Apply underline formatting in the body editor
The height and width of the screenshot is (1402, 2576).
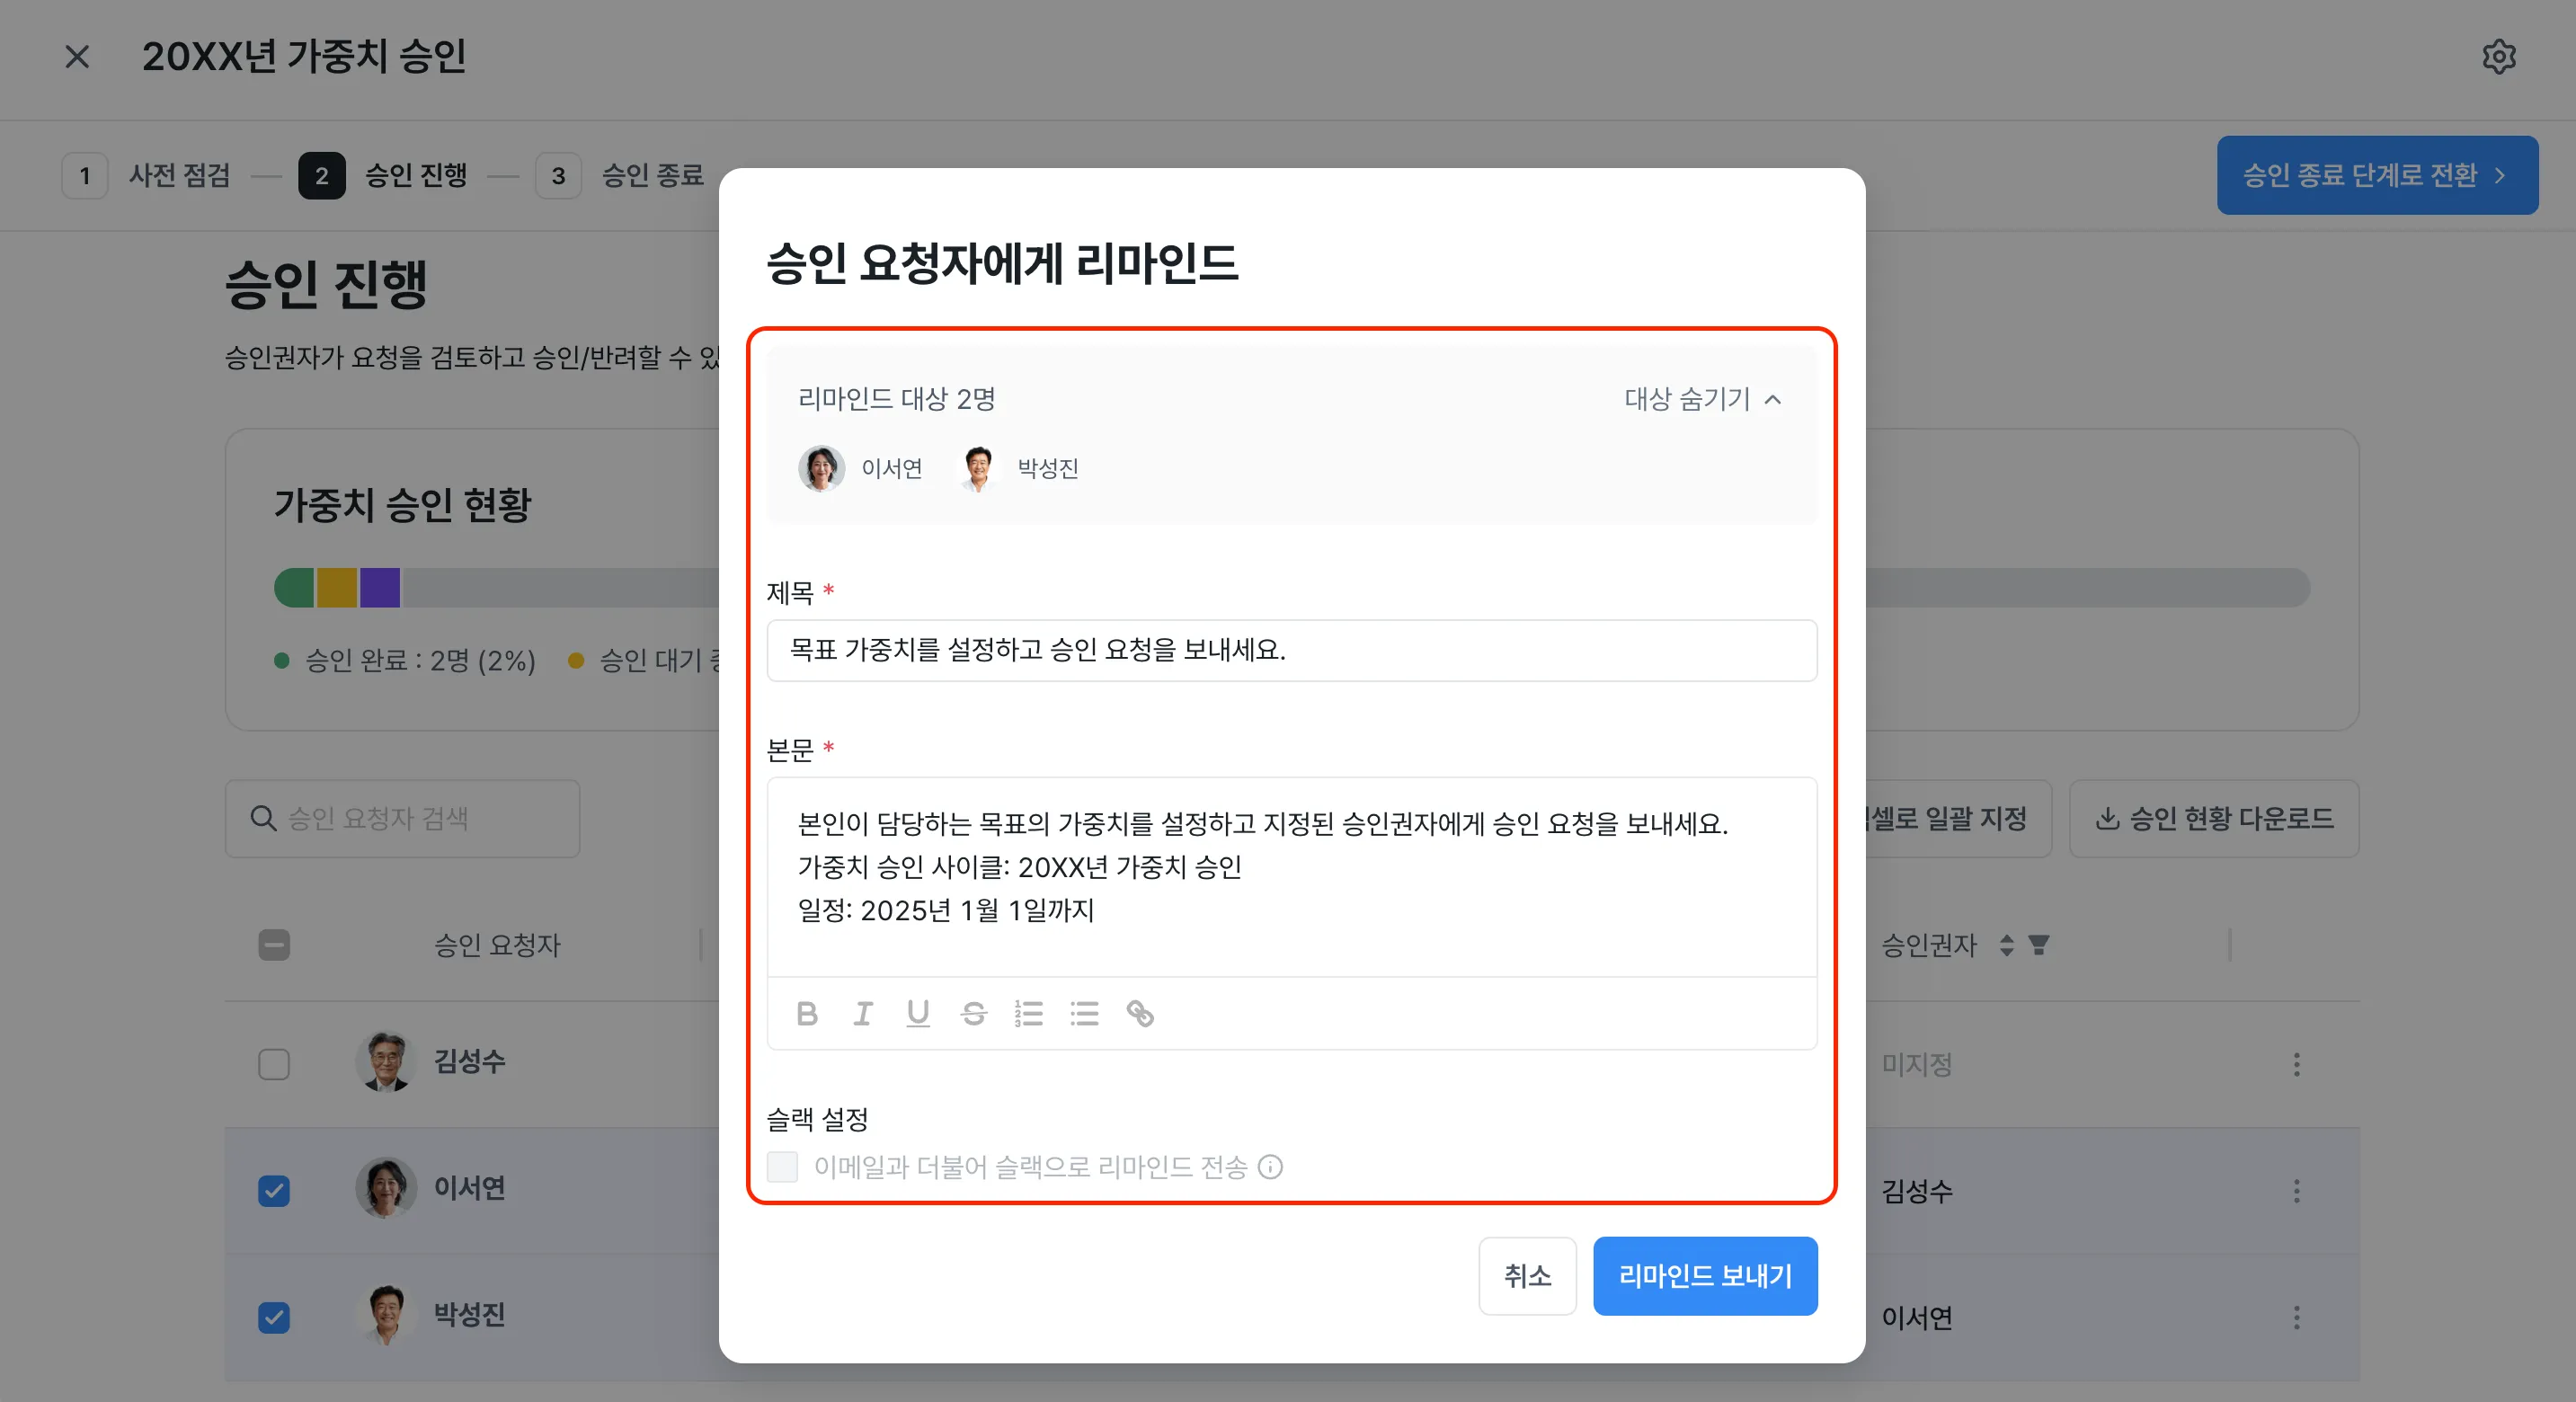coord(918,1013)
